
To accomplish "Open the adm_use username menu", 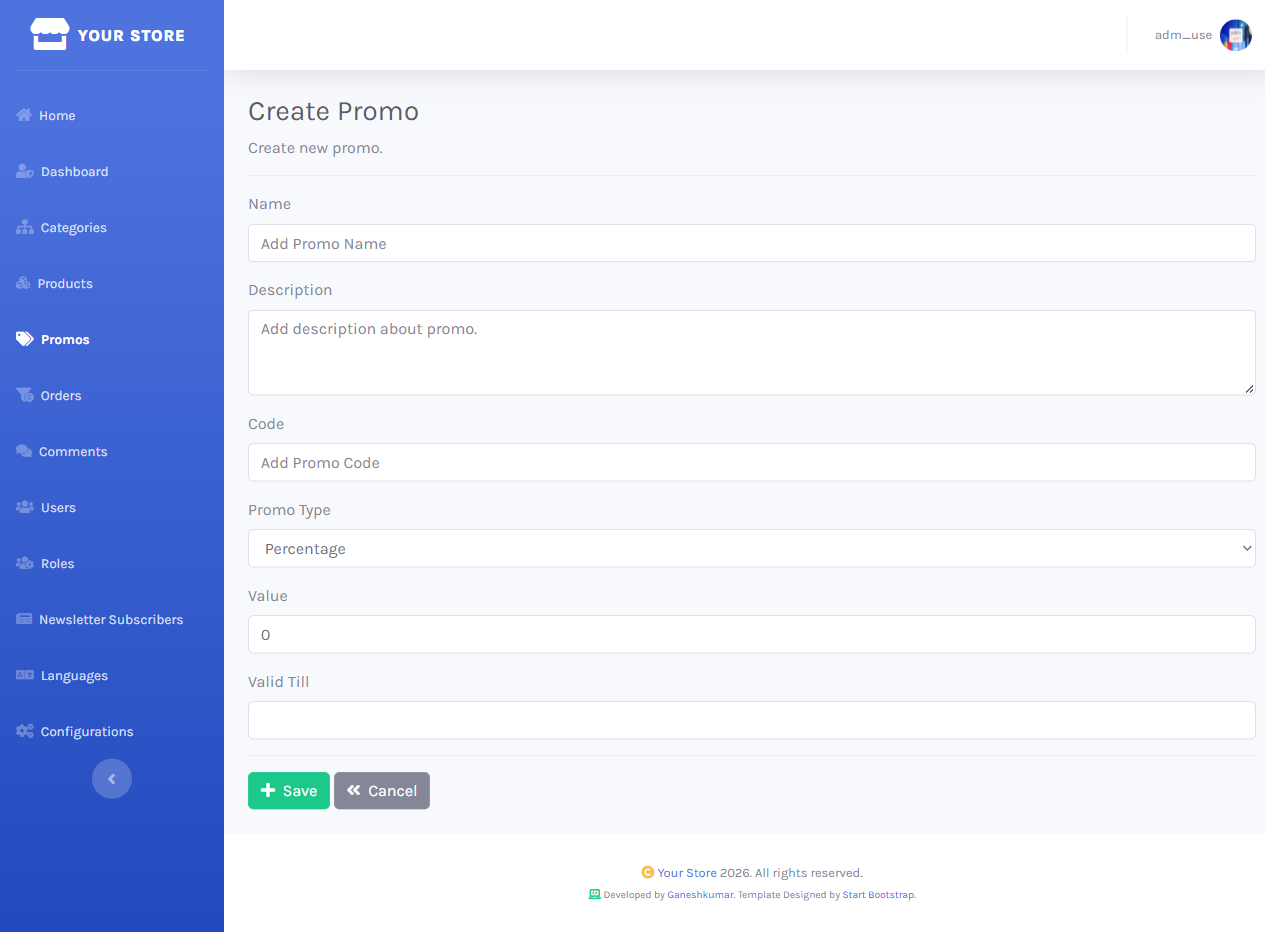I will click(x=1183, y=35).
